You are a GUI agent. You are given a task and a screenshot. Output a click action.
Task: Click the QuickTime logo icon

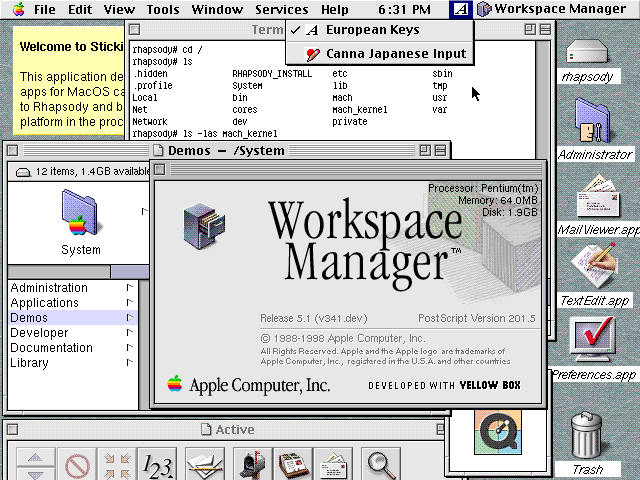click(x=498, y=432)
